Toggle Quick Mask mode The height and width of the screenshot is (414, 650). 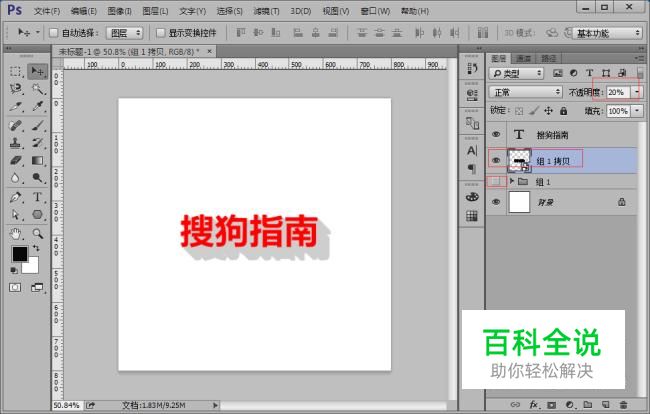pyautogui.click(x=15, y=287)
